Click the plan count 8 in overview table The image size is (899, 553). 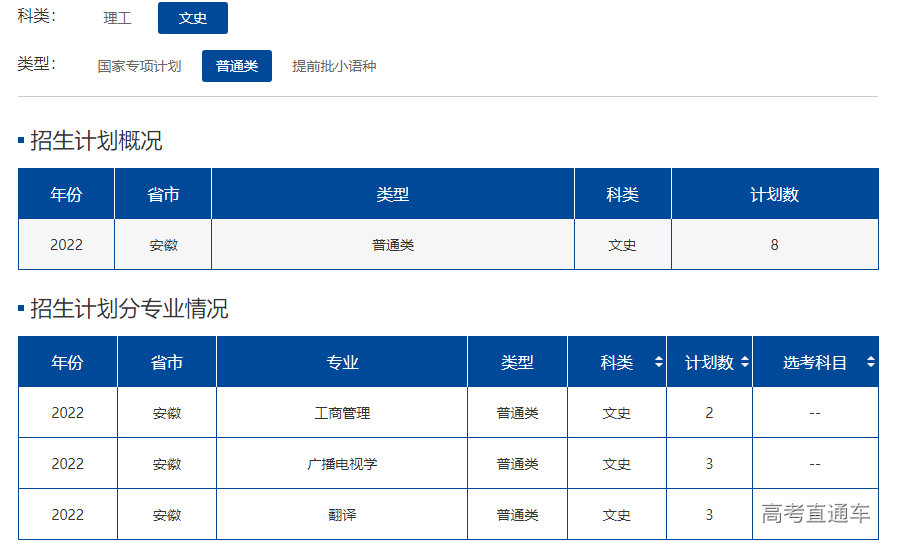[774, 245]
